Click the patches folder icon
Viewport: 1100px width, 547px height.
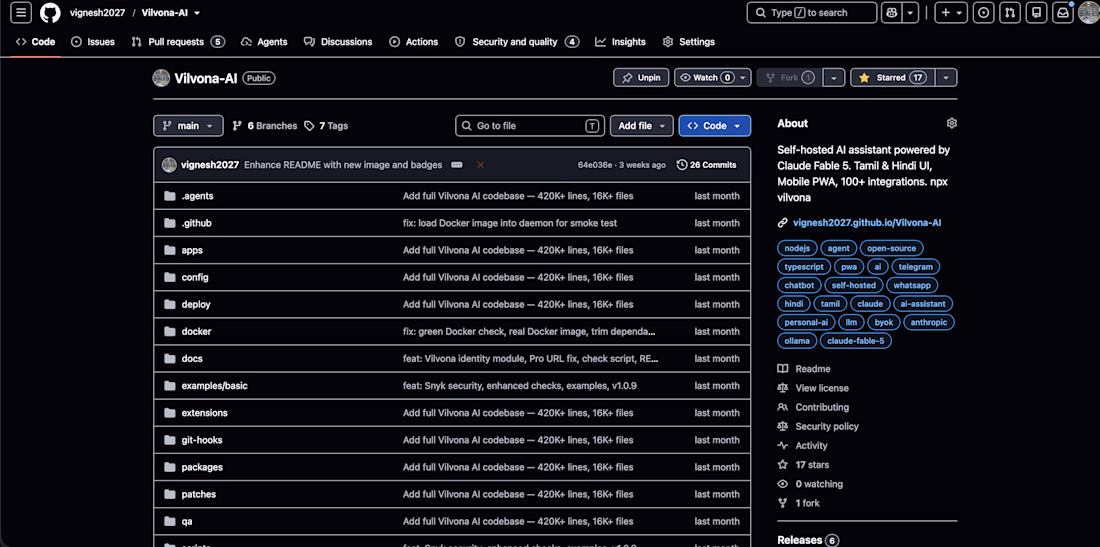(169, 494)
